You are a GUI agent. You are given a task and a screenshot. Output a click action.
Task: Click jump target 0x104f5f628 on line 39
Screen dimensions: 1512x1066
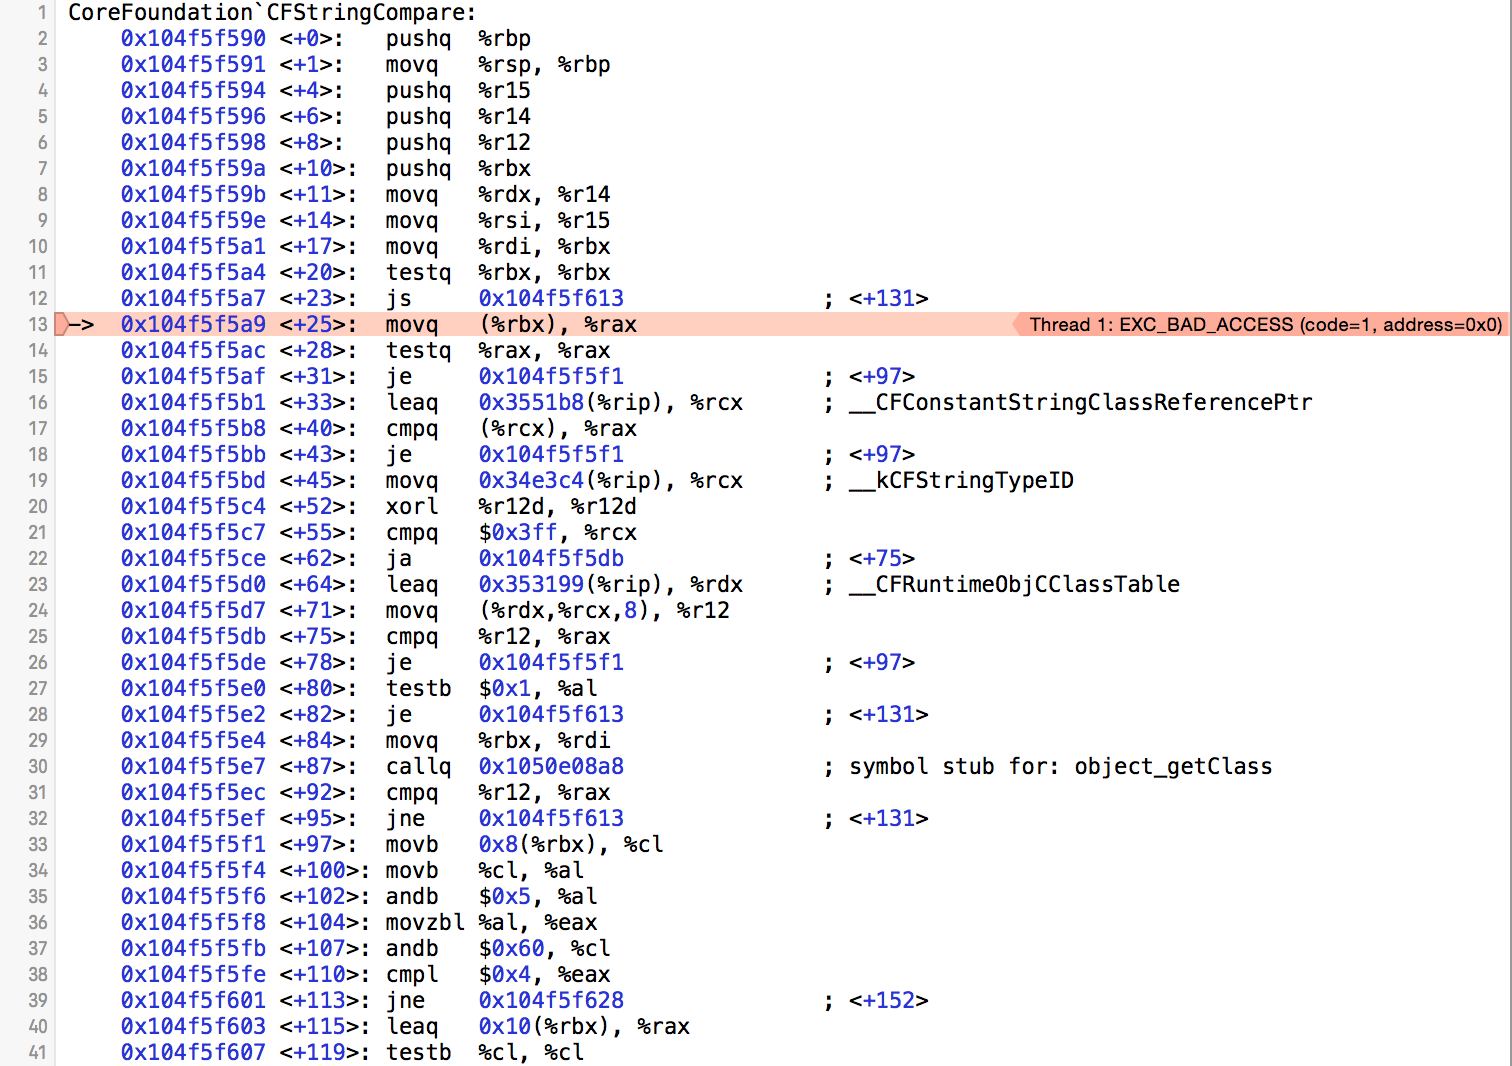tap(551, 1000)
